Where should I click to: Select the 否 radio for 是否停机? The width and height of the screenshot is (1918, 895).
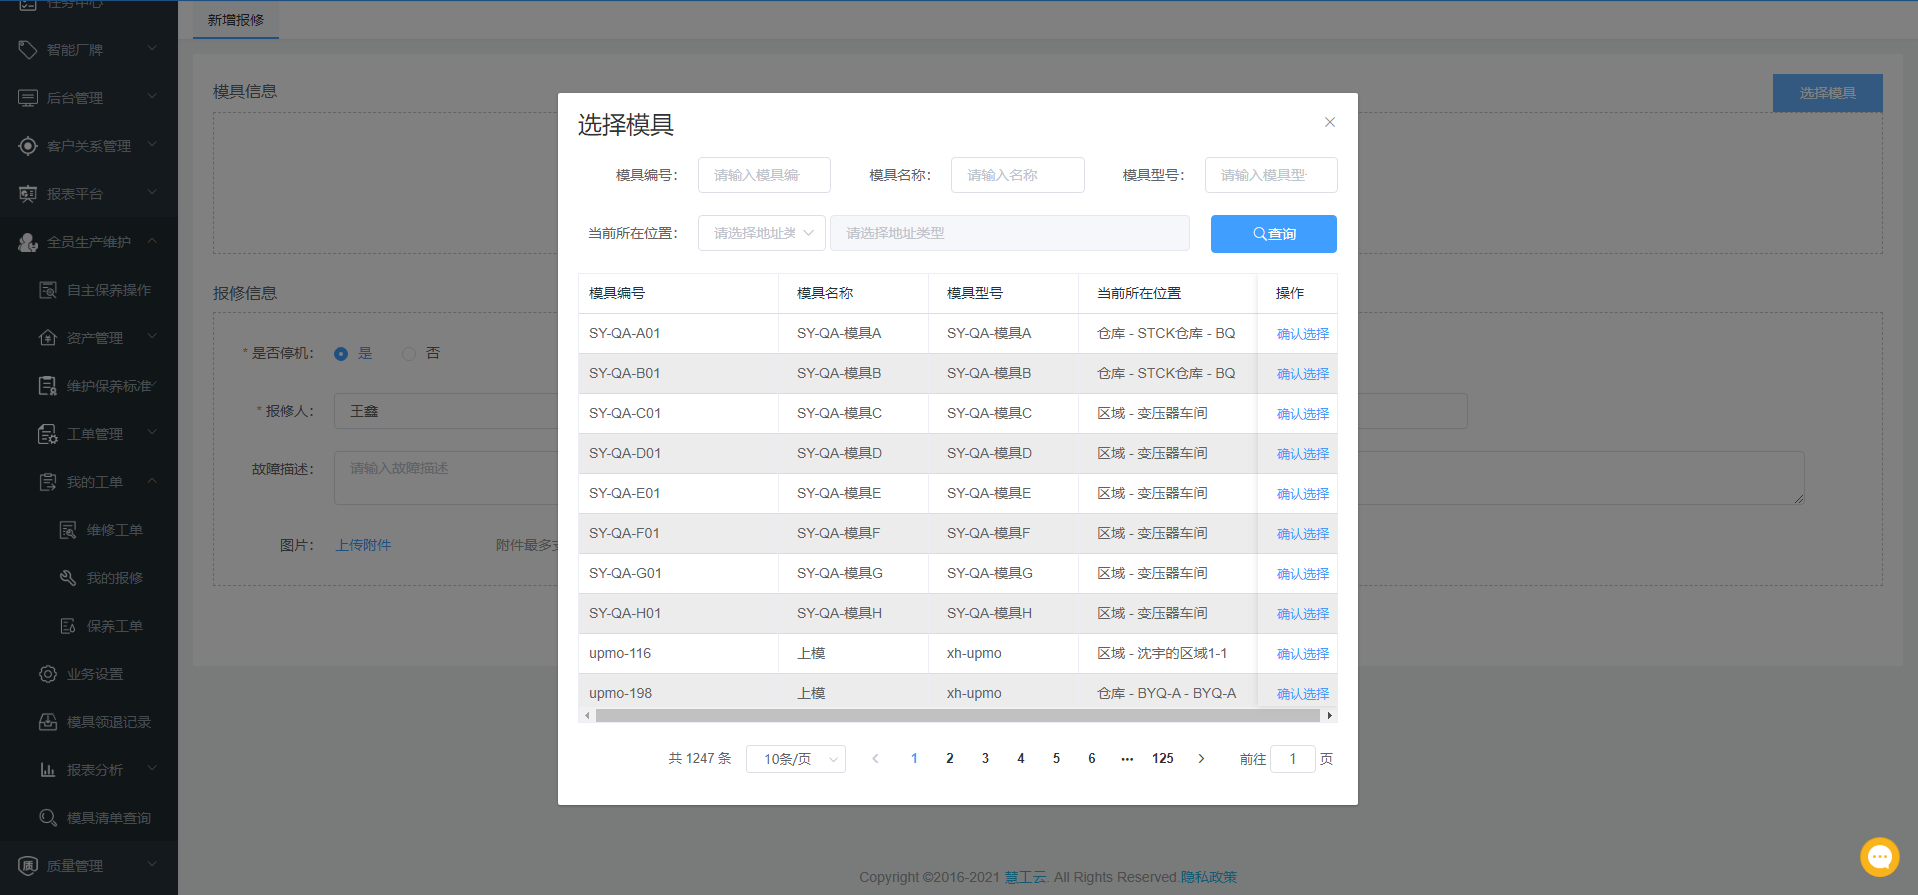pyautogui.click(x=409, y=354)
